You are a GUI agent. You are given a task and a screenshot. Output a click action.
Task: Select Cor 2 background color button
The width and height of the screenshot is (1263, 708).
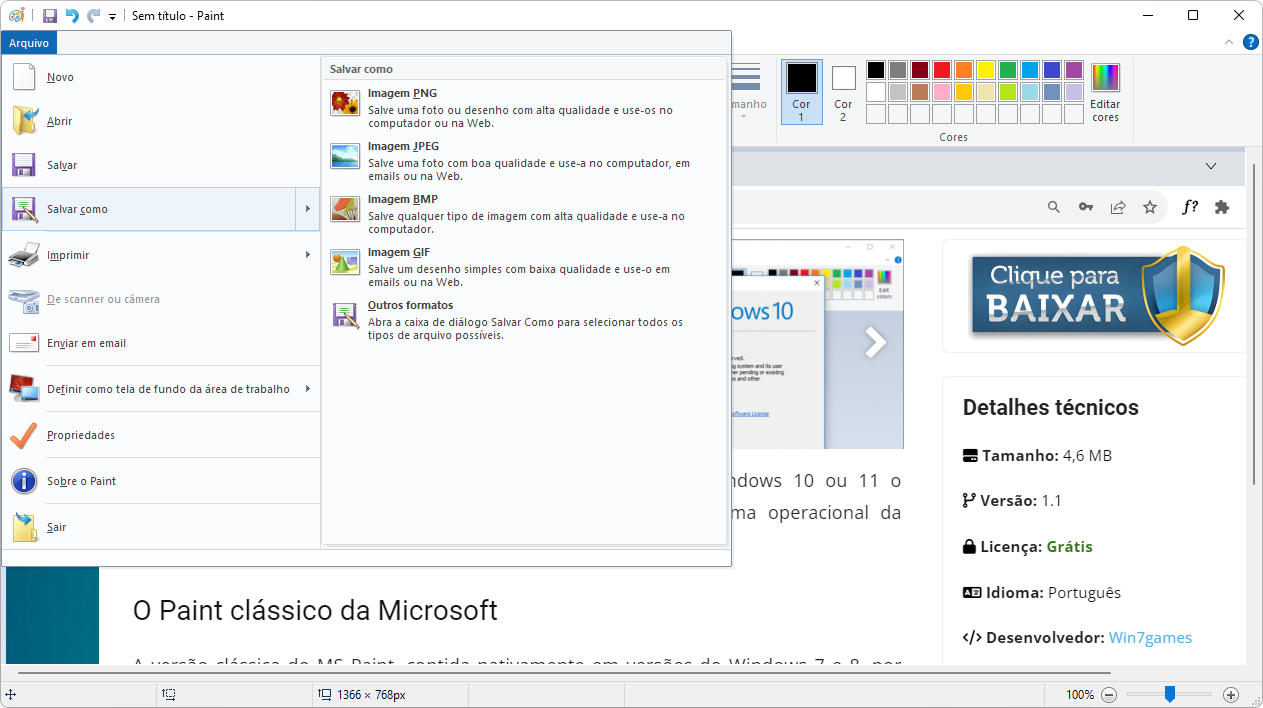[844, 91]
